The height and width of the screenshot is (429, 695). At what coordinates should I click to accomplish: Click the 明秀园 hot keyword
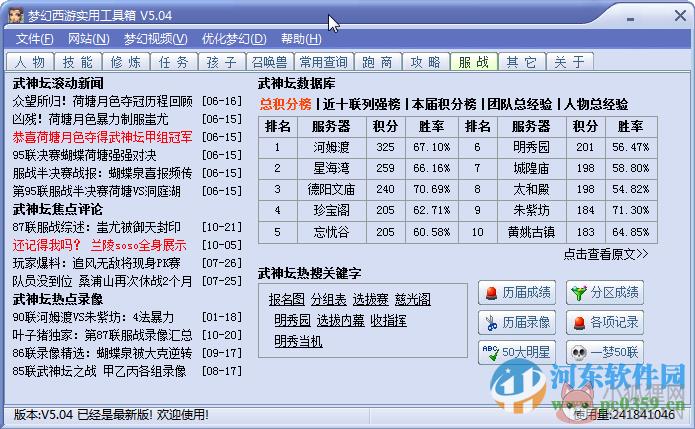293,320
